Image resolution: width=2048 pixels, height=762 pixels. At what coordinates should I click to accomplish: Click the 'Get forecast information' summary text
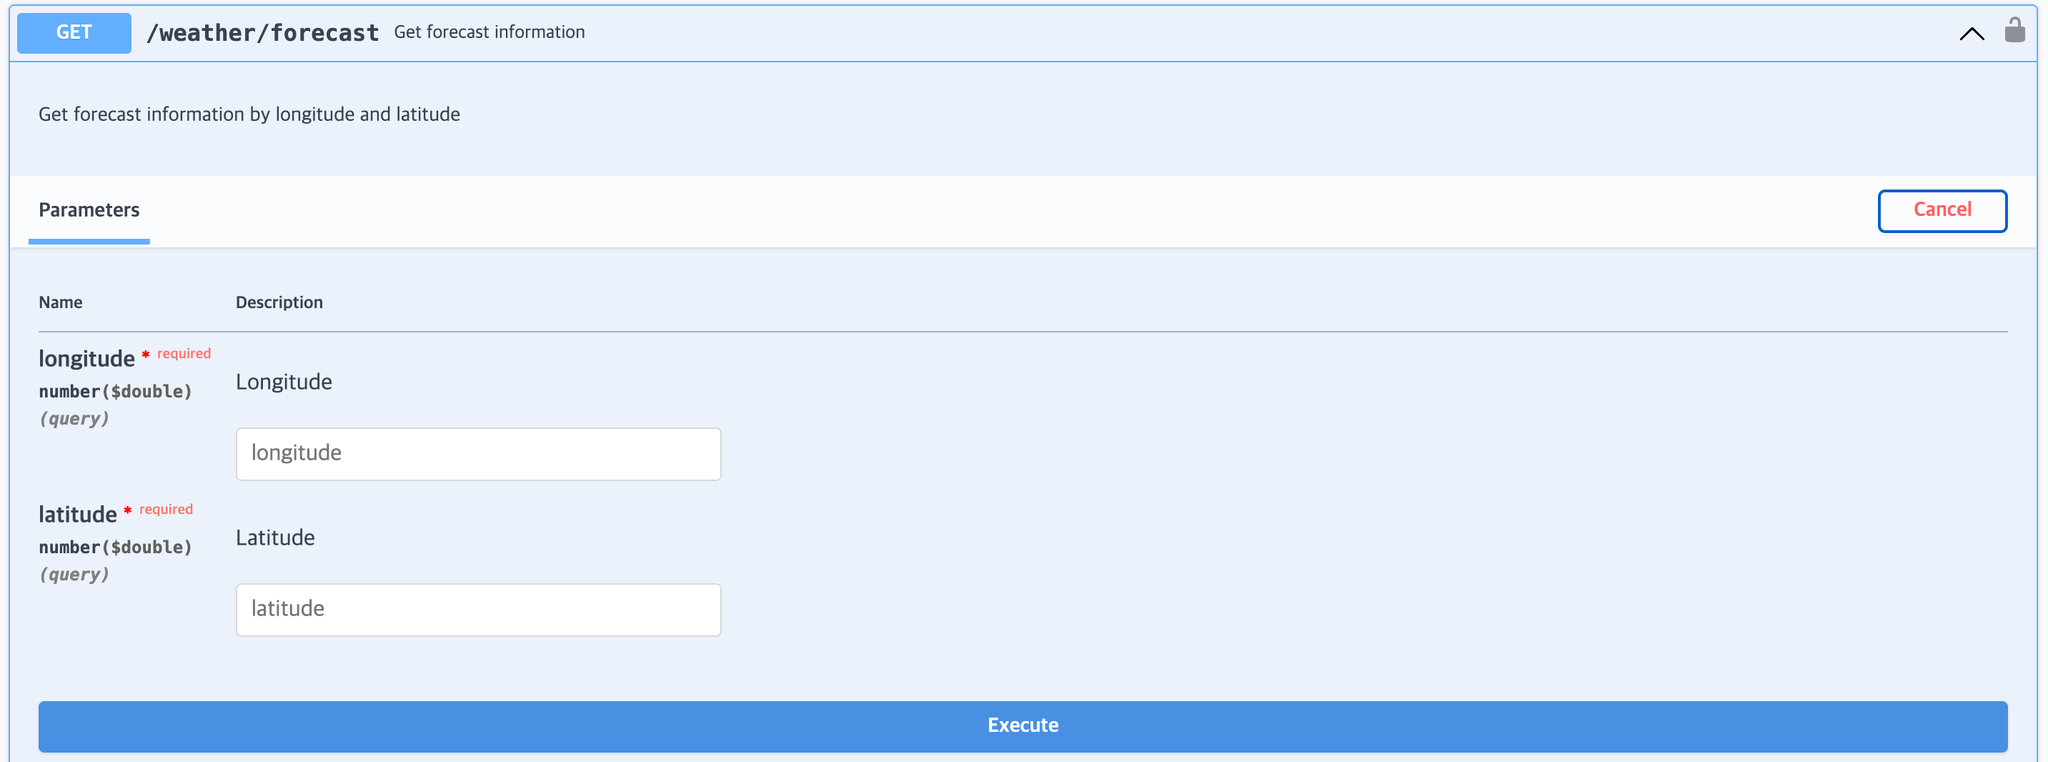coord(489,32)
